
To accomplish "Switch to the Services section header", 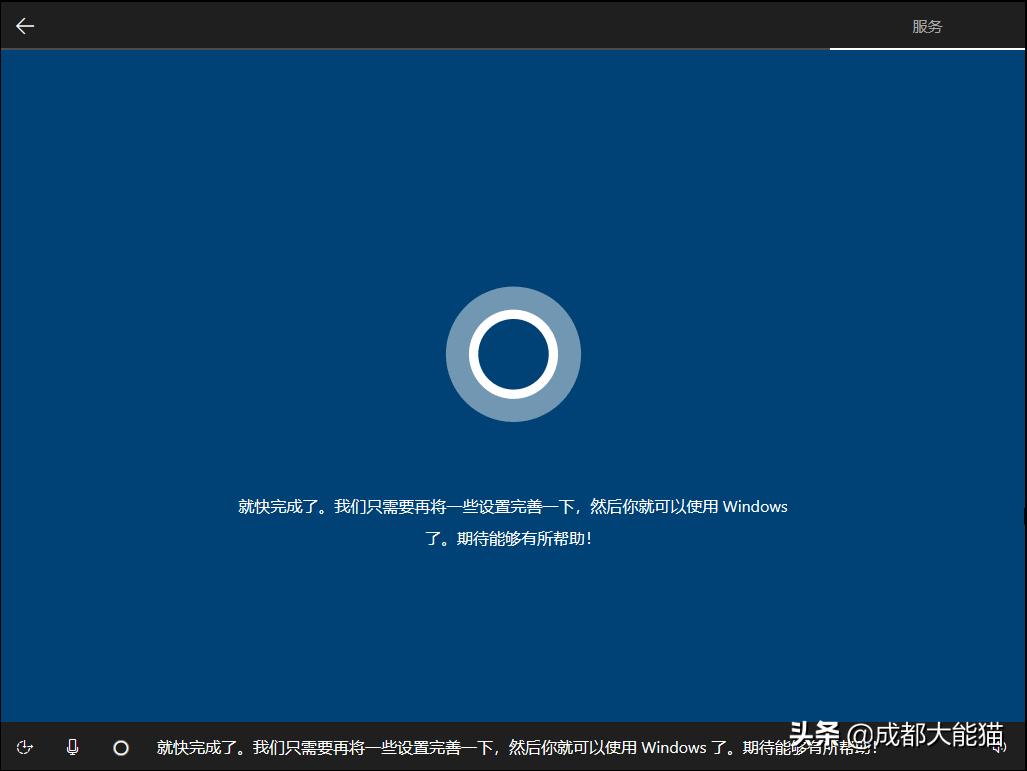I will coord(927,26).
